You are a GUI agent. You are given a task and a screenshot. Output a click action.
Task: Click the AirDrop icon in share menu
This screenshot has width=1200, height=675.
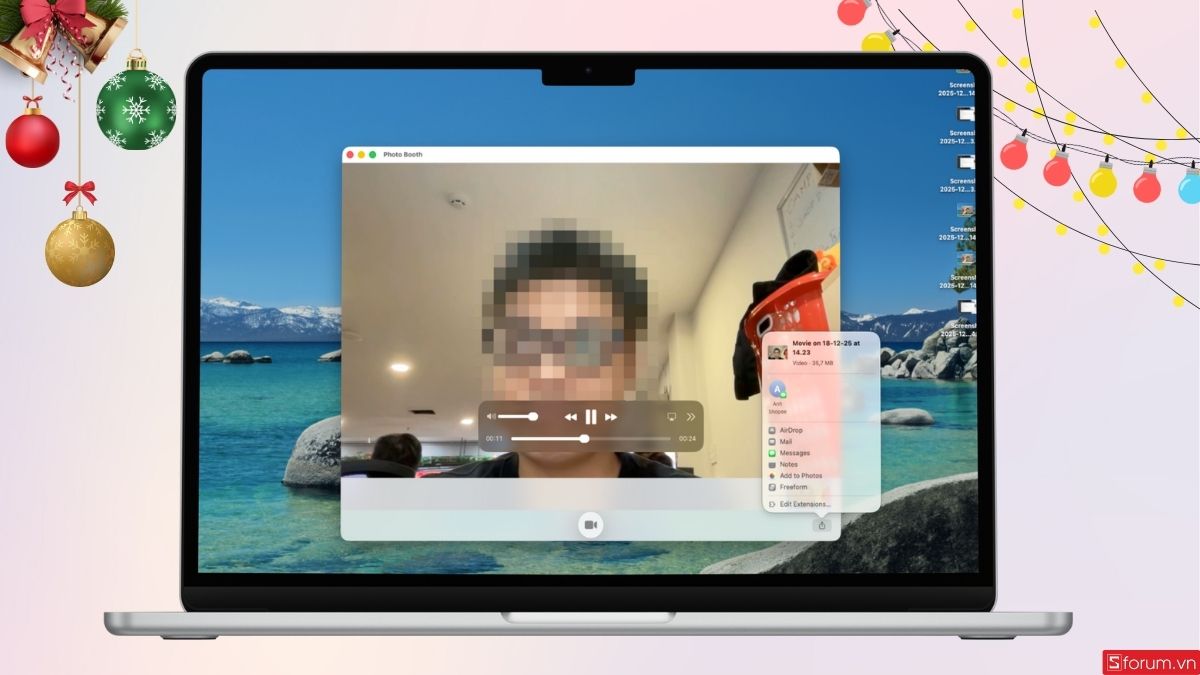789,429
